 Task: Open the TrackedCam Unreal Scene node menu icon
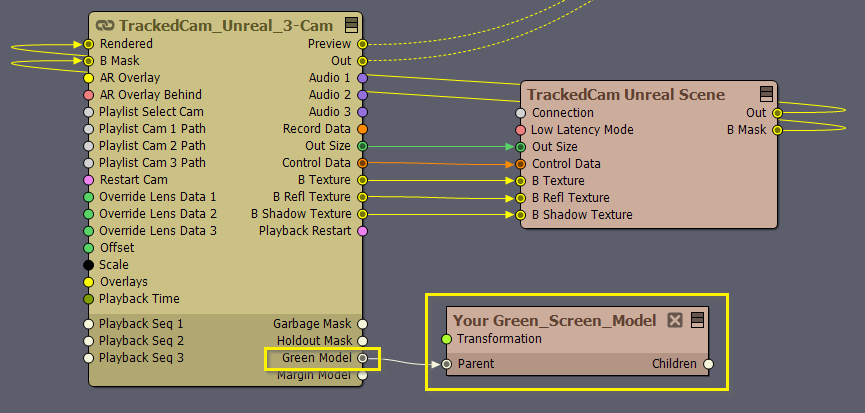tap(767, 94)
